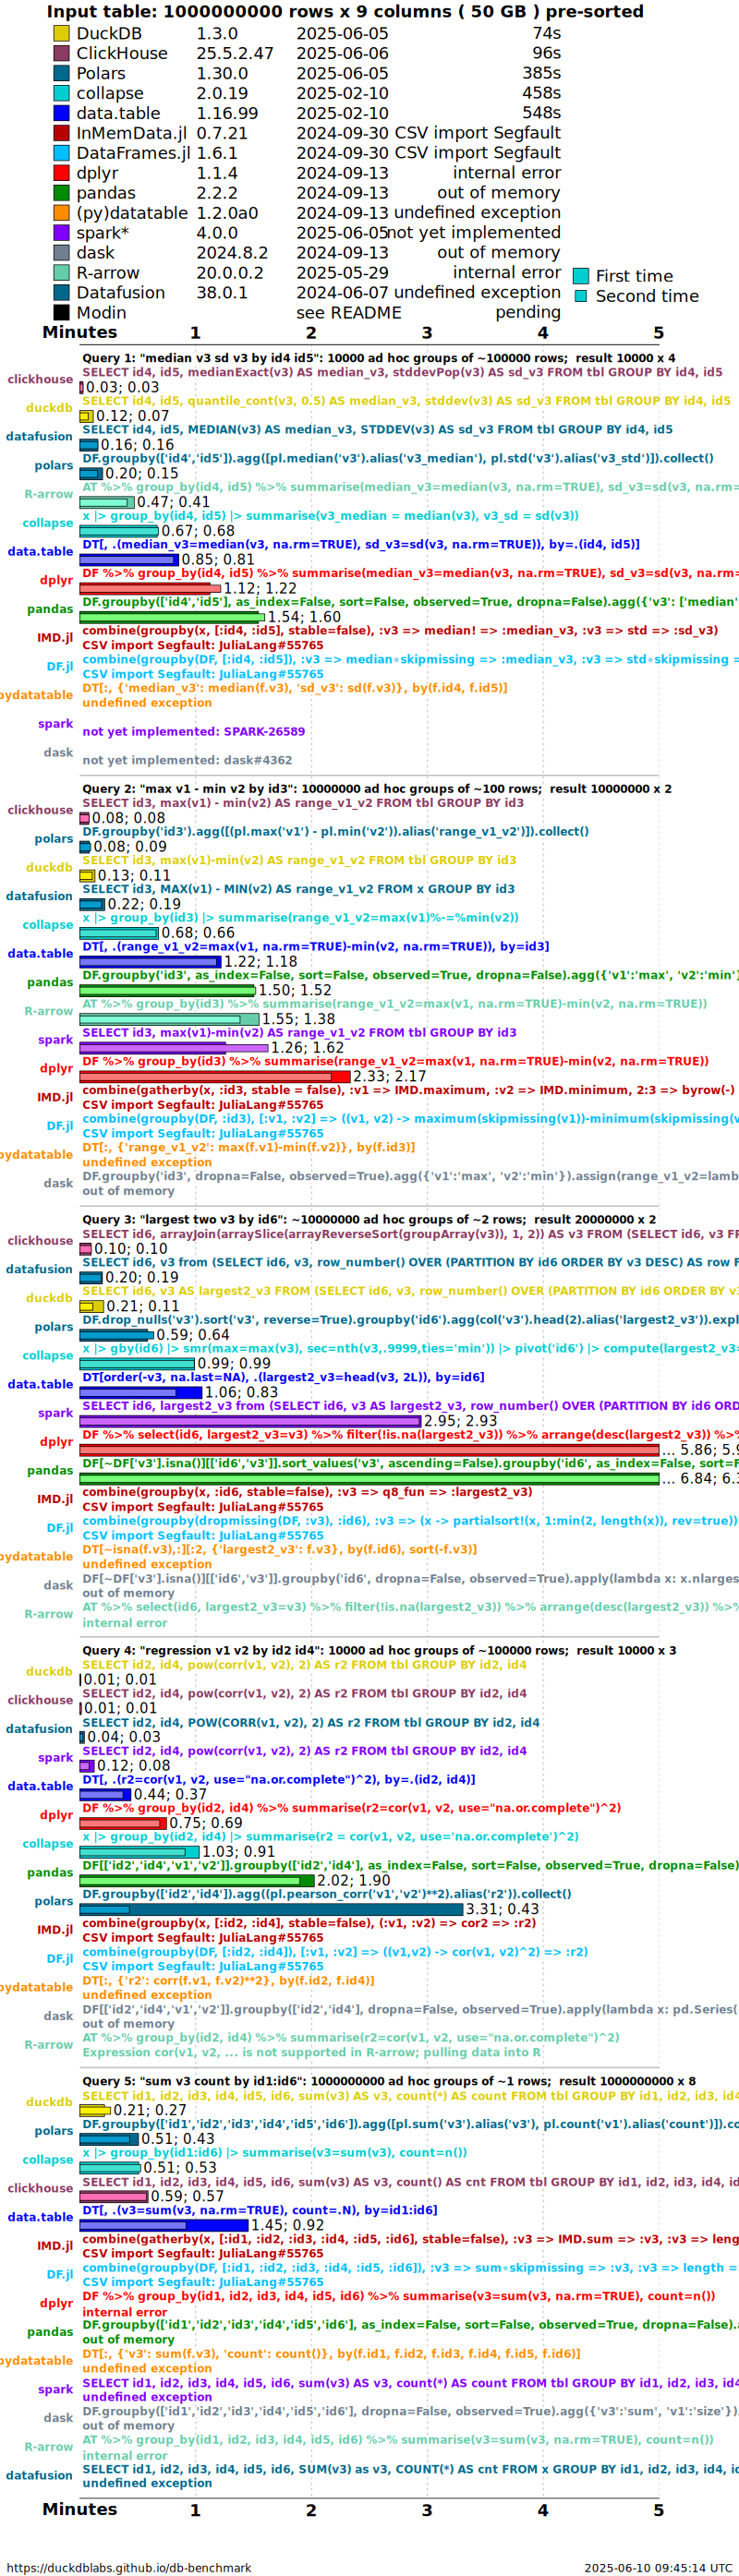The height and width of the screenshot is (2576, 739).
Task: Click the polars timing '0.59; 0.64'
Action: 193,1335
